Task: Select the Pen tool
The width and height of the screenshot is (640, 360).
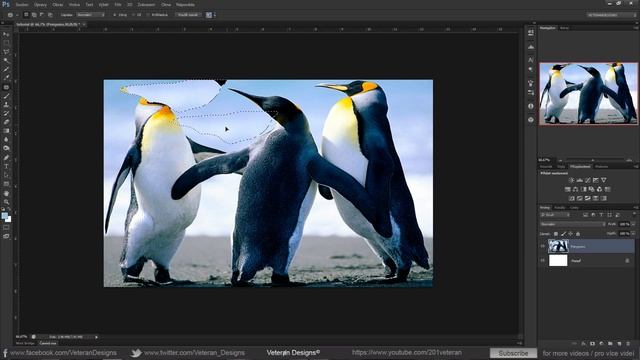Action: coord(6,158)
